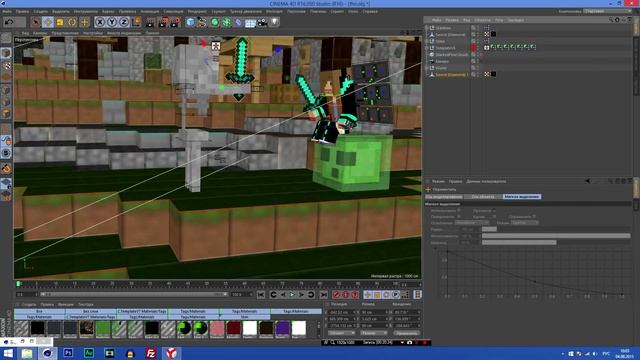Click the timeline preview range slider bar
Image resolution: width=640 pixels, height=360 pixels.
pyautogui.click(x=133, y=294)
